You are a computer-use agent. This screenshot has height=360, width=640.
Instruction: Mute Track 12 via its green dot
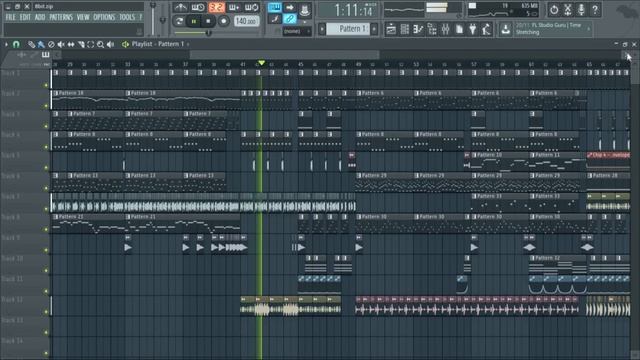[x=46, y=312]
